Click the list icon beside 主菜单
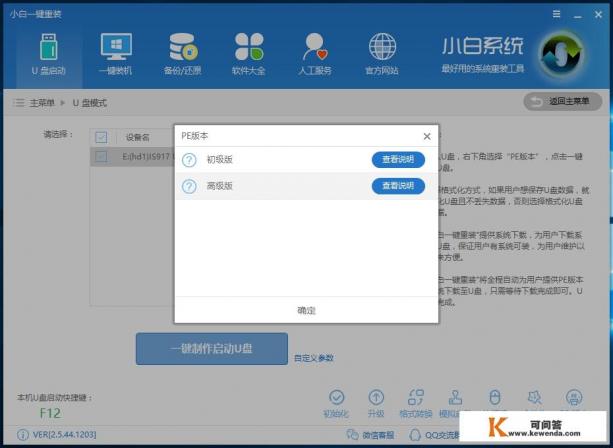Screen dimensions: 613x448 [18, 103]
